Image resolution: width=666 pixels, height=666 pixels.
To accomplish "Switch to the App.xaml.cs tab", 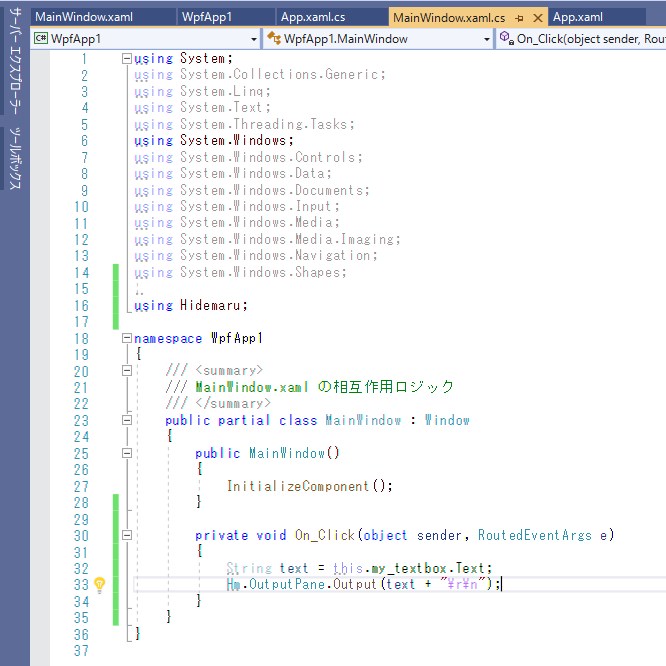I will (313, 18).
